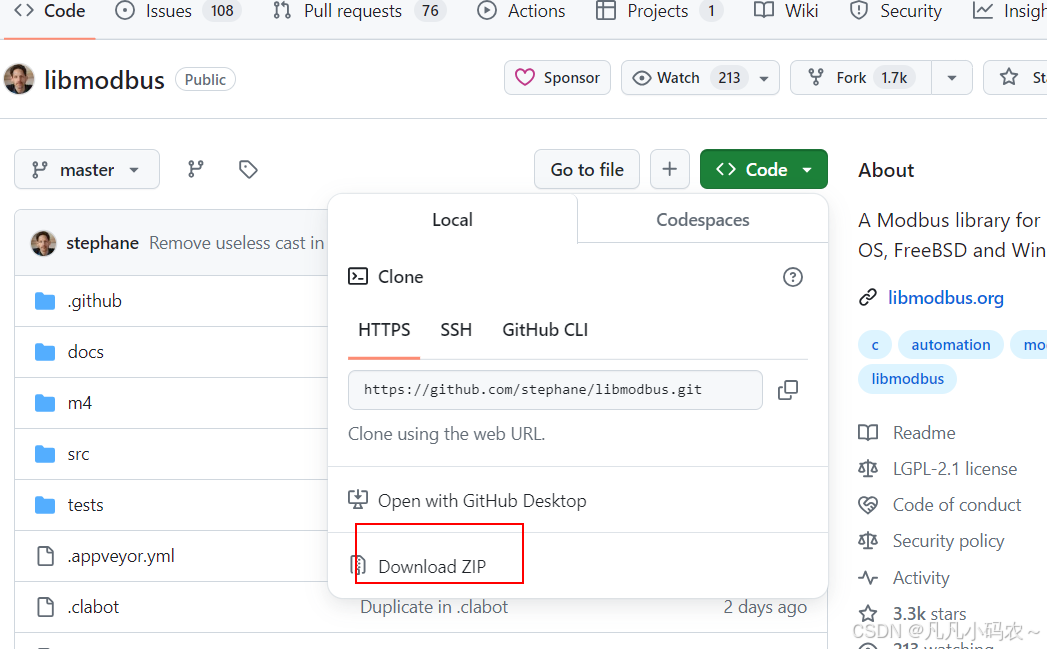Select the HTTPS clone option
Viewport: 1047px width, 649px height.
pos(384,330)
